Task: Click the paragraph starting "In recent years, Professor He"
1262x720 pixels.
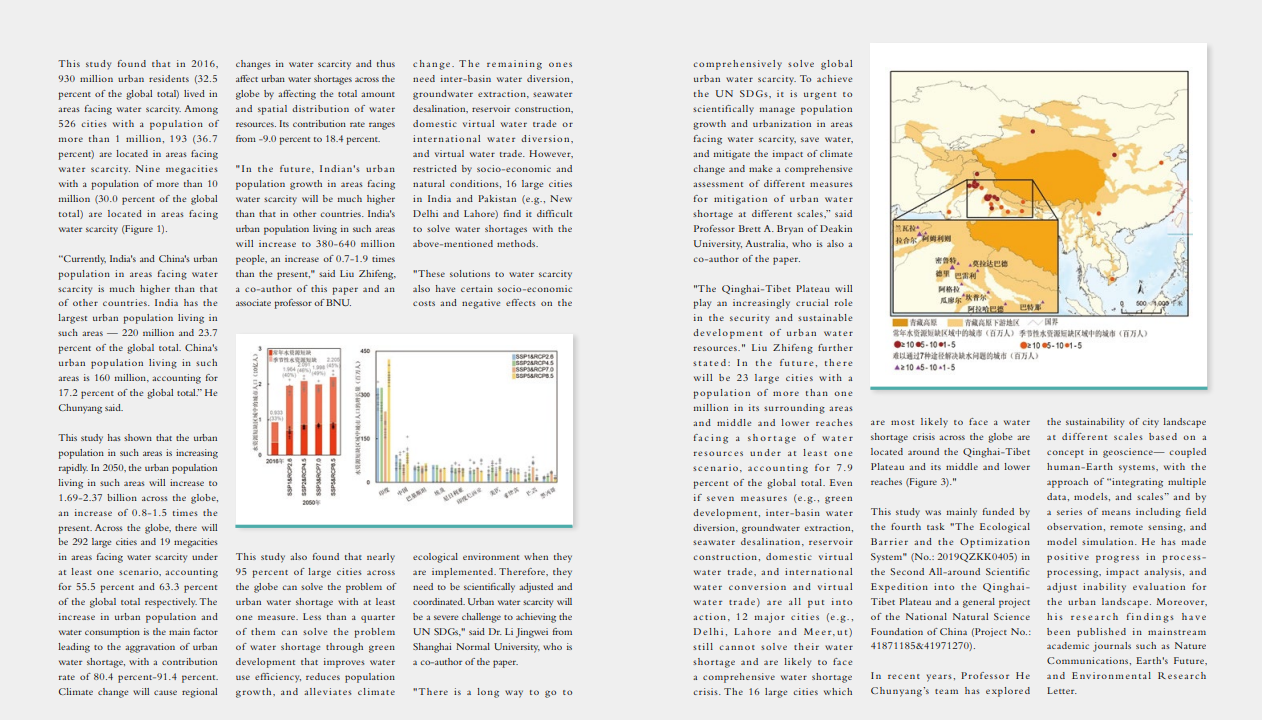Action: [x=950, y=683]
